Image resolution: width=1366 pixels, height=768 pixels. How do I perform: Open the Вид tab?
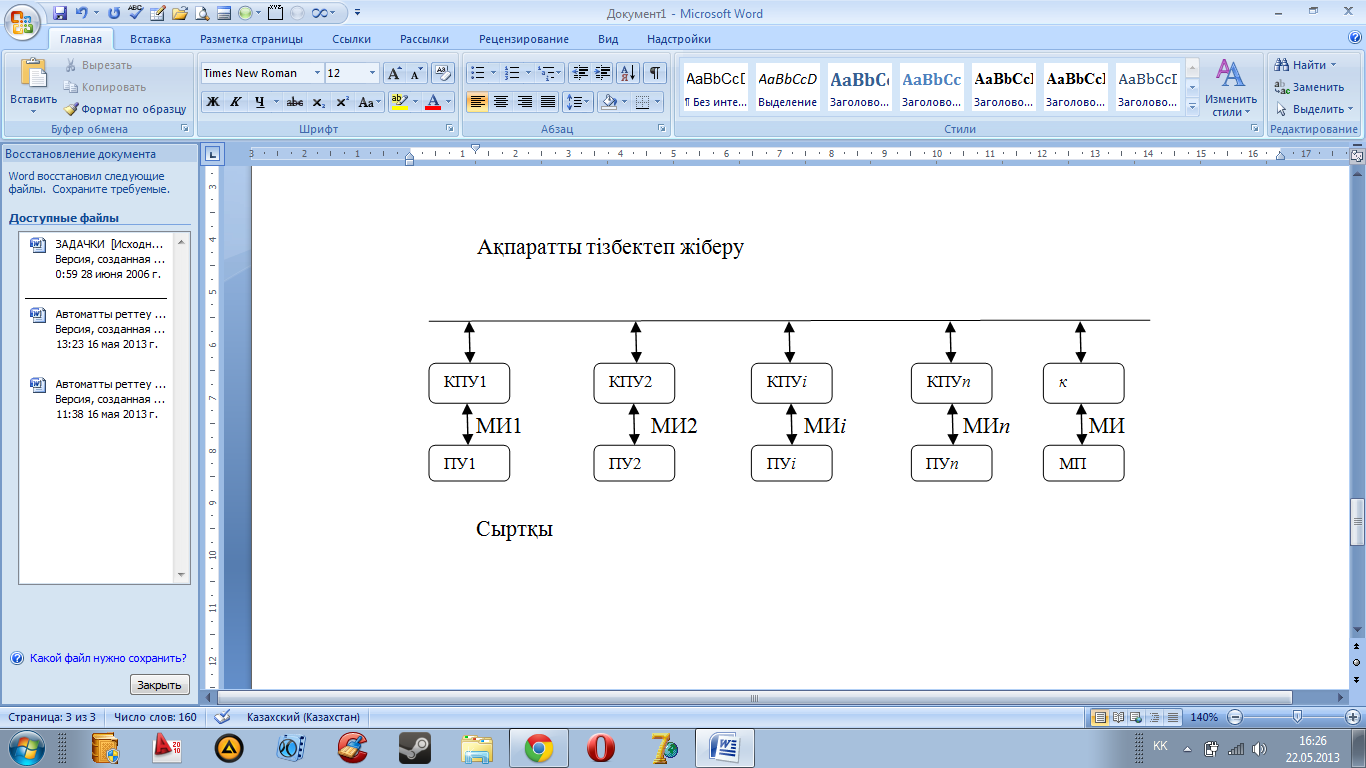coord(608,39)
